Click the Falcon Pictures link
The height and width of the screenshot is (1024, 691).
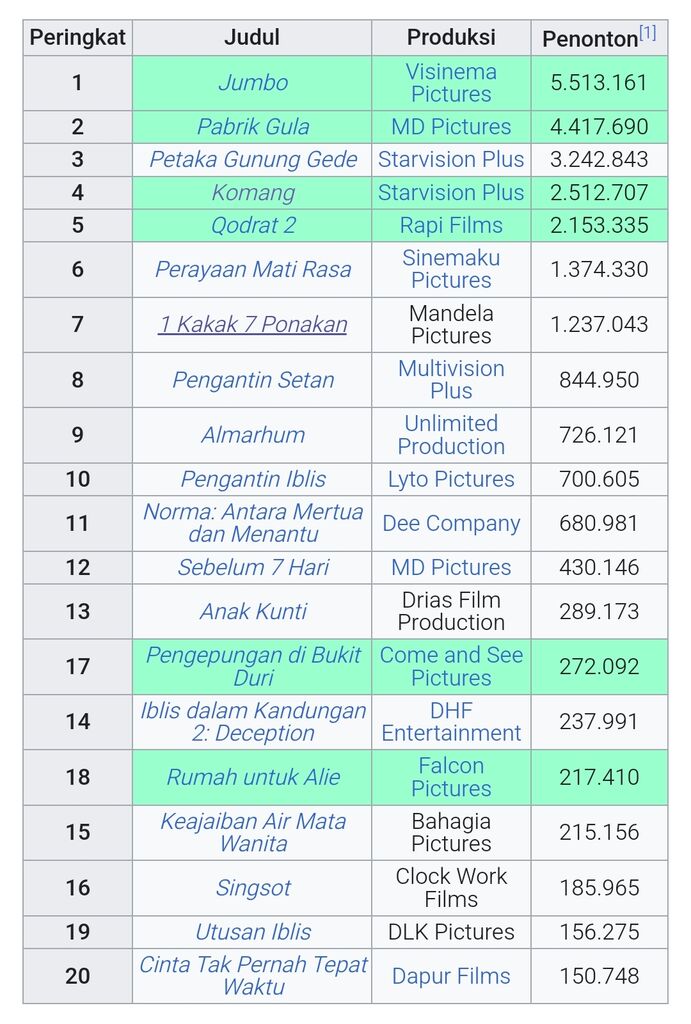[x=451, y=776]
